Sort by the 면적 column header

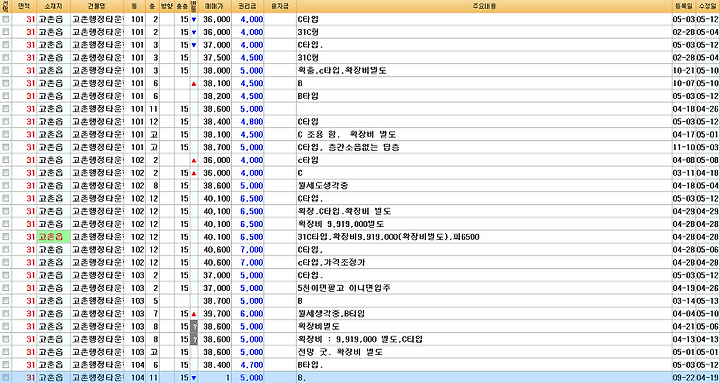[x=23, y=6]
